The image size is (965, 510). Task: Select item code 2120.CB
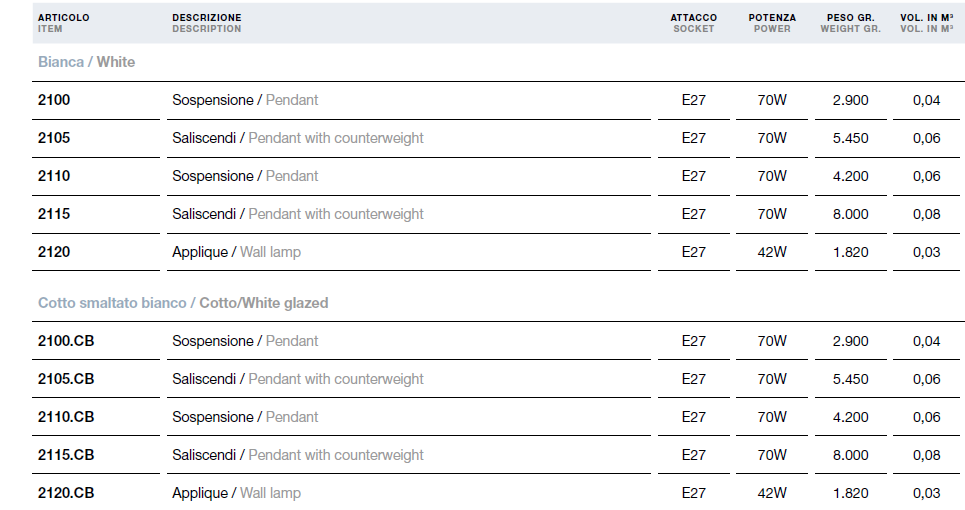coord(66,493)
